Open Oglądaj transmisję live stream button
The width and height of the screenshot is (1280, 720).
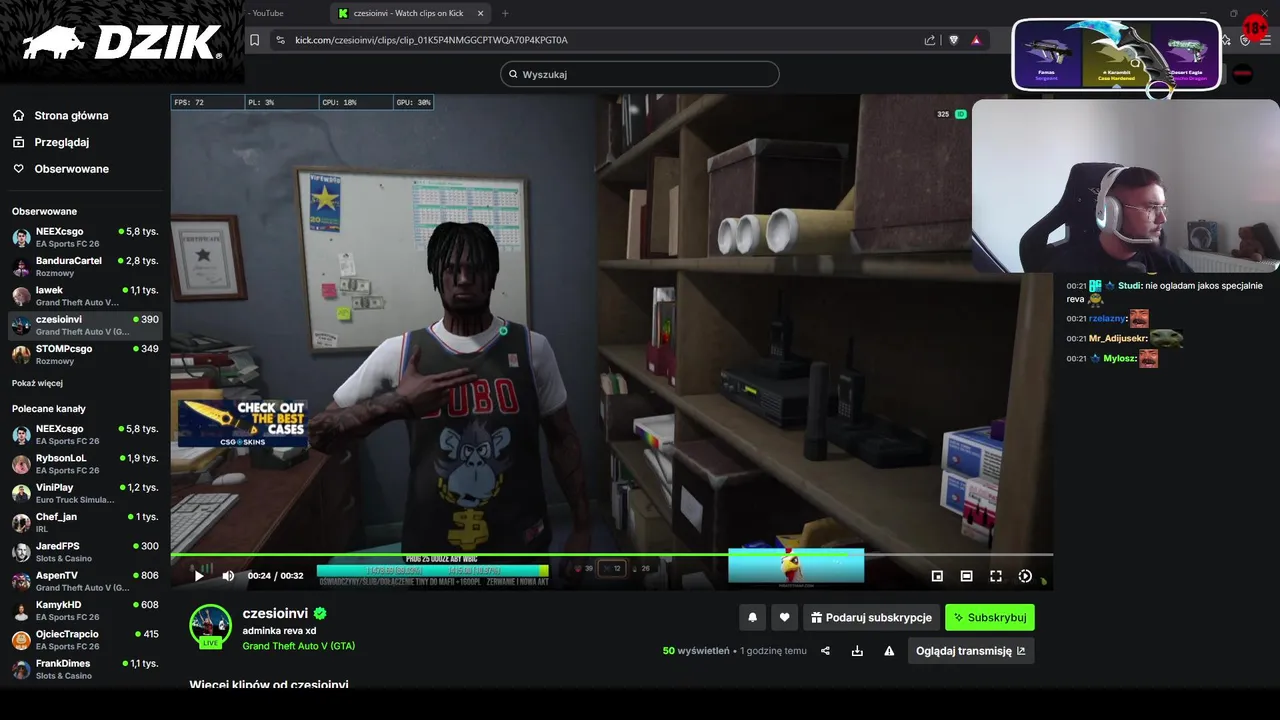(971, 651)
